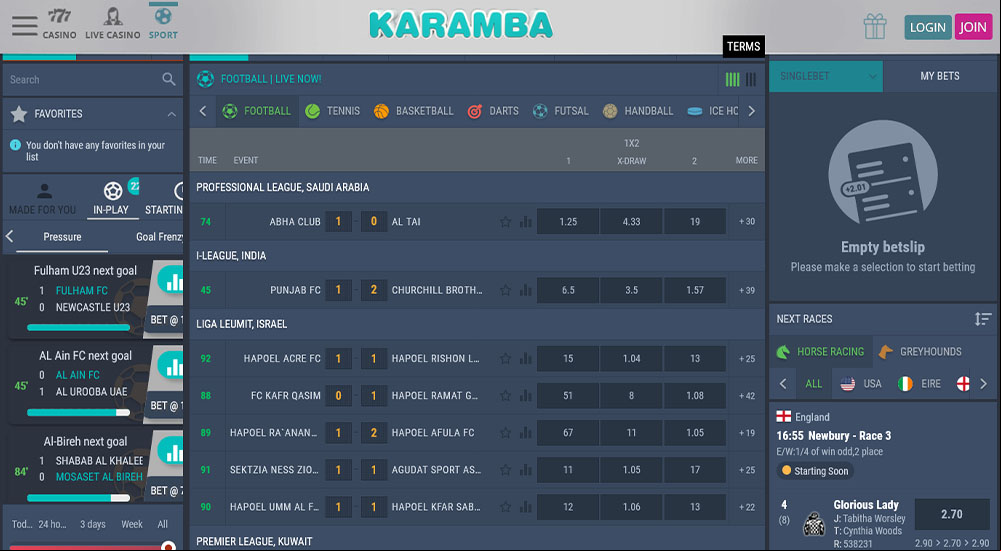Show more race countries with right arrow

pos(983,384)
